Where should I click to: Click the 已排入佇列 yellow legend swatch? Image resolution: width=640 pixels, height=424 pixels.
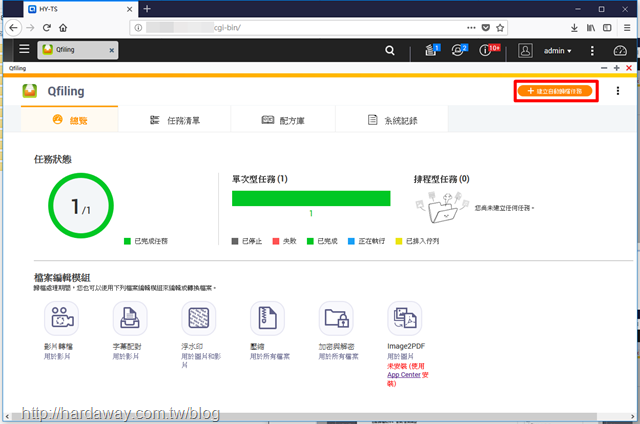pyautogui.click(x=399, y=241)
